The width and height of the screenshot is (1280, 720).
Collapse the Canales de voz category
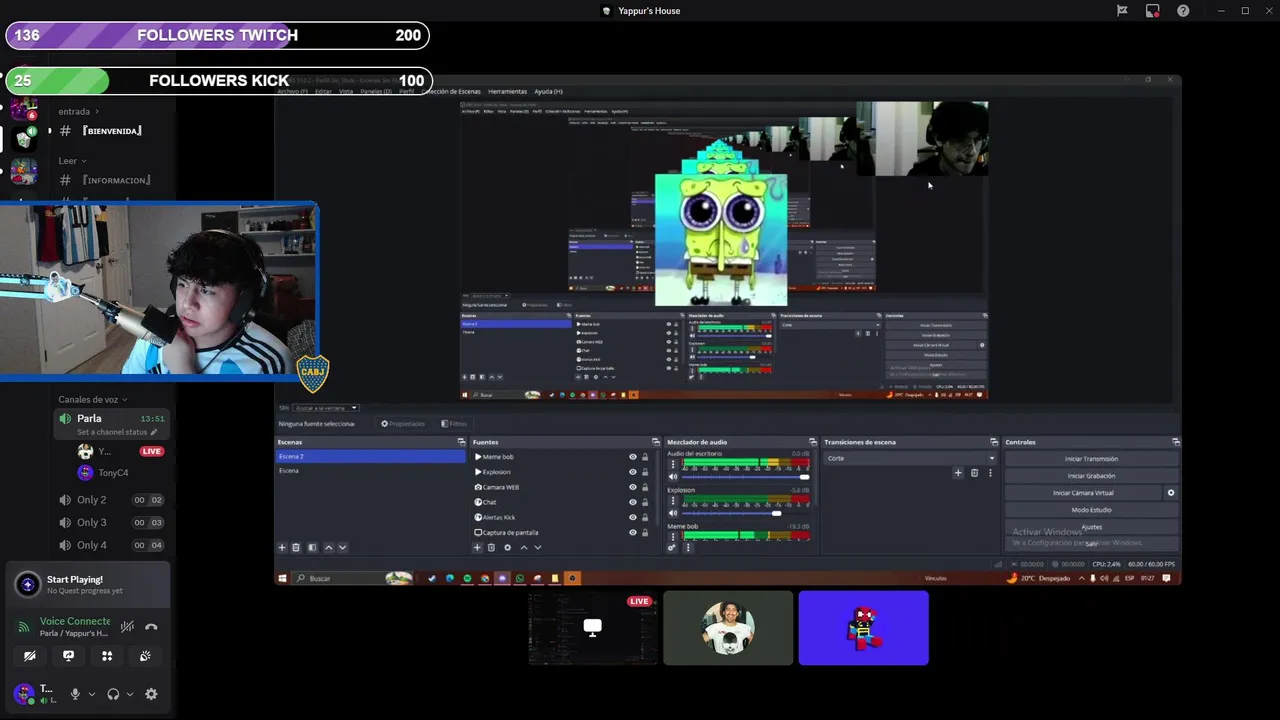pyautogui.click(x=92, y=399)
